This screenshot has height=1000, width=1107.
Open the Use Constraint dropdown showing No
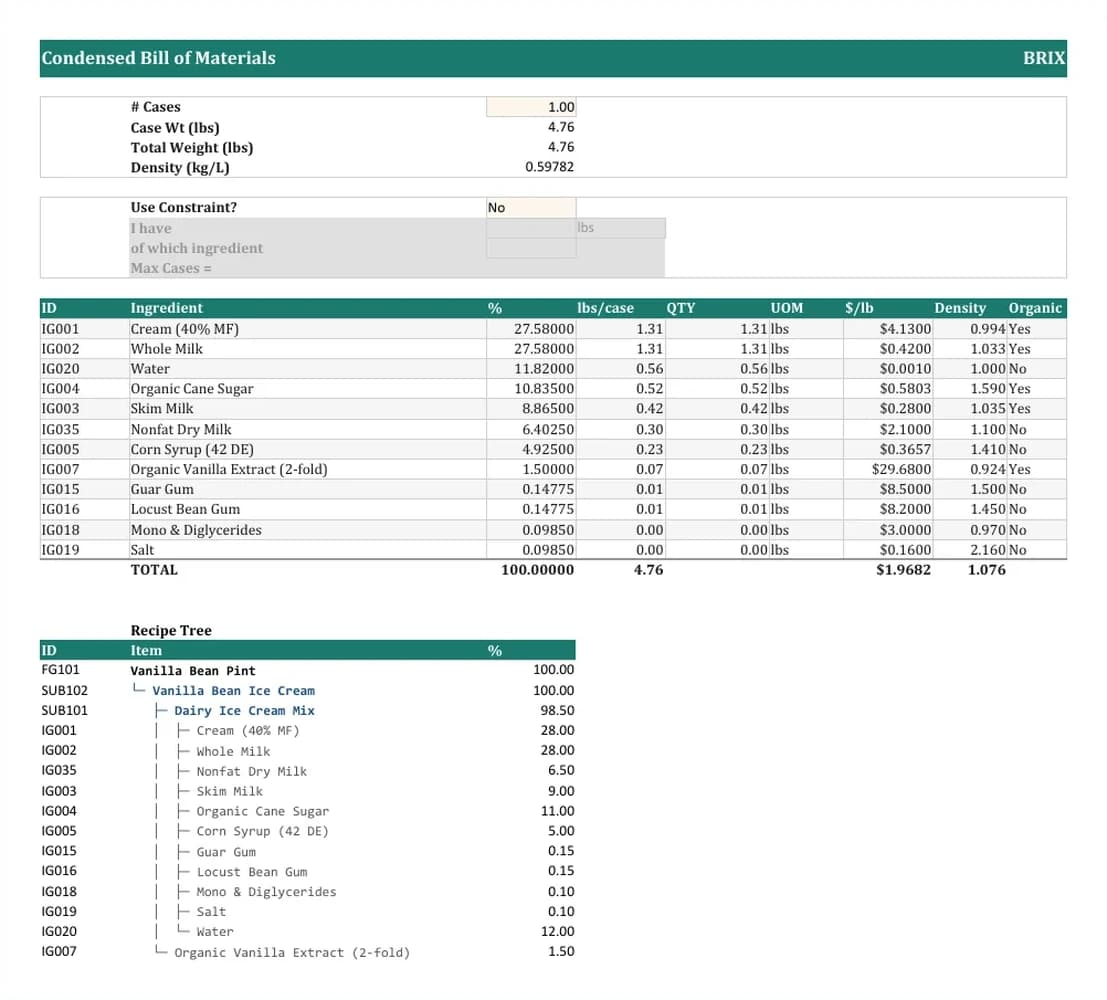[531, 208]
